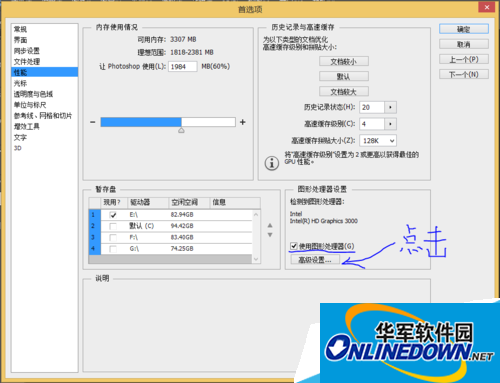Click the scratch disk list scrollbar up arrow
500x383 pixels.
click(256, 215)
